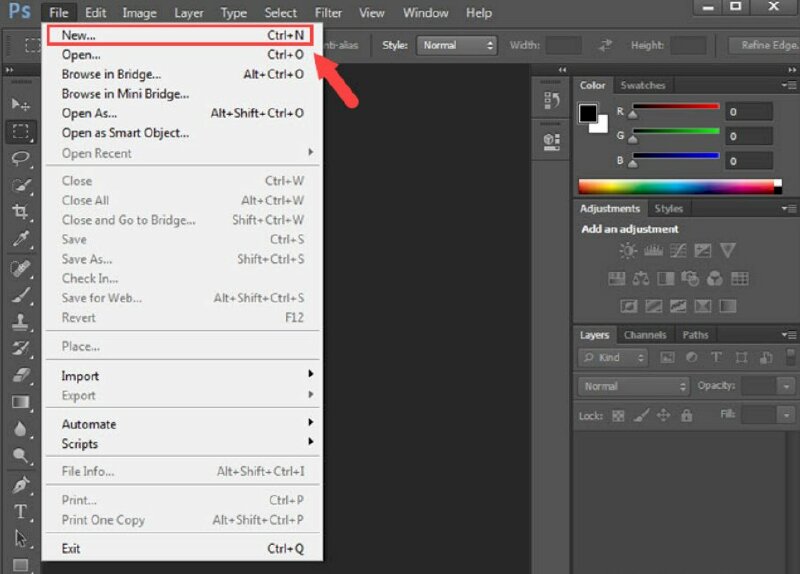Expand the Scripts submenu

pyautogui.click(x=183, y=444)
